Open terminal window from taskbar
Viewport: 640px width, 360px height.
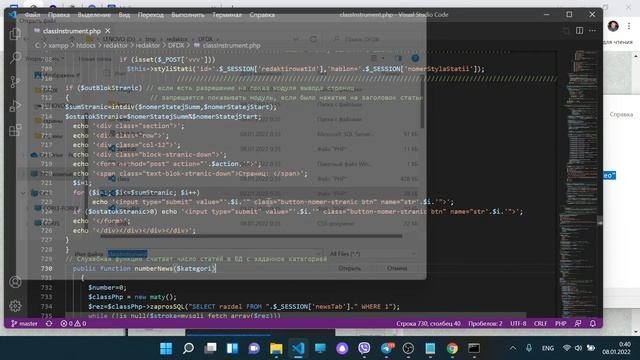point(474,348)
